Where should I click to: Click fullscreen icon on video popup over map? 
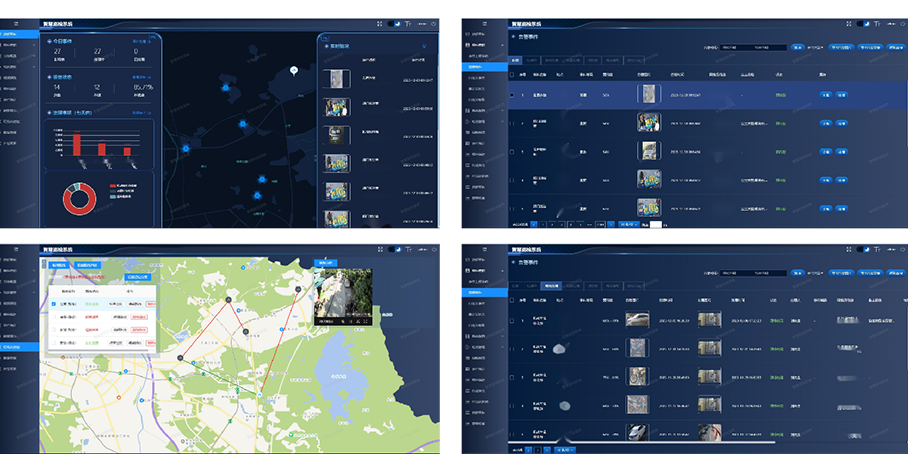[x=366, y=321]
